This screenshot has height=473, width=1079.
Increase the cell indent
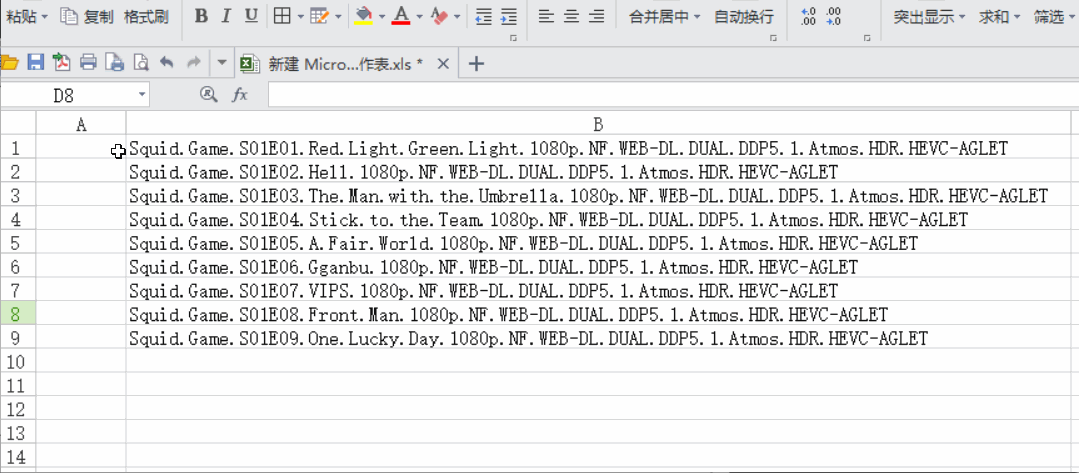(x=509, y=17)
